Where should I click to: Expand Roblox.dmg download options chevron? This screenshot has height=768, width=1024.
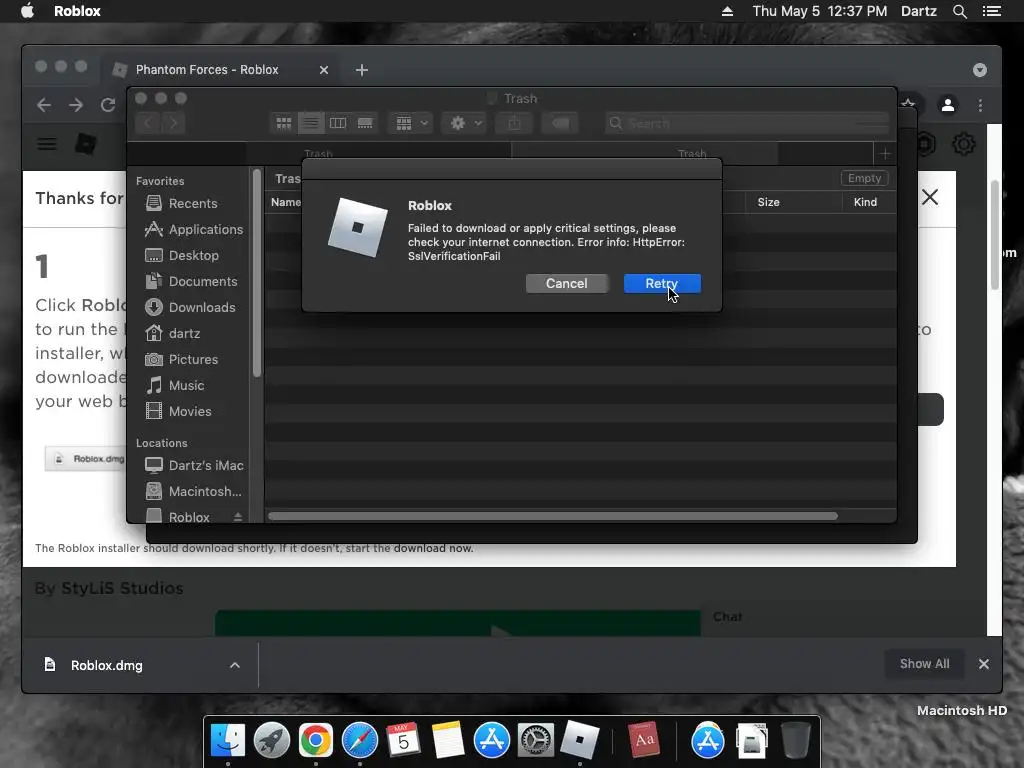pyautogui.click(x=234, y=665)
